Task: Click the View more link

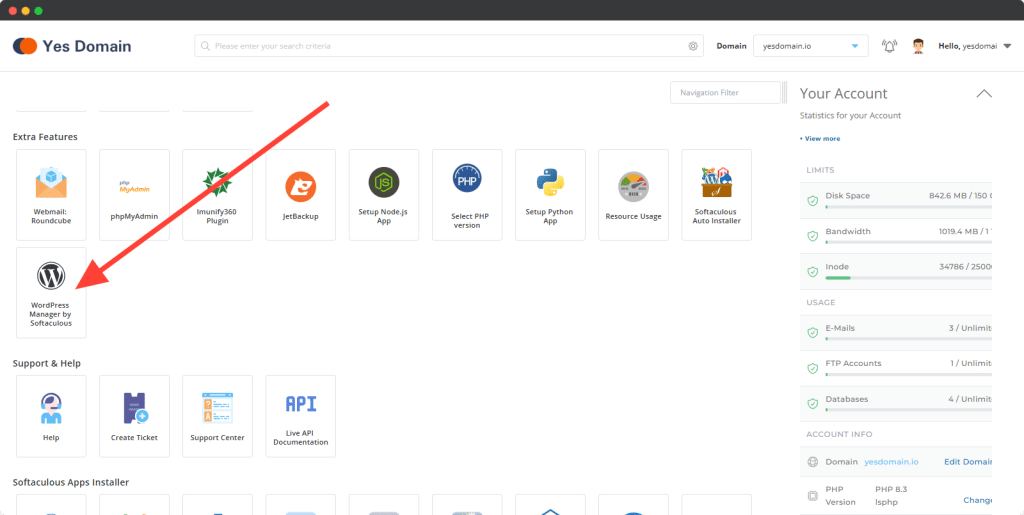Action: click(822, 138)
